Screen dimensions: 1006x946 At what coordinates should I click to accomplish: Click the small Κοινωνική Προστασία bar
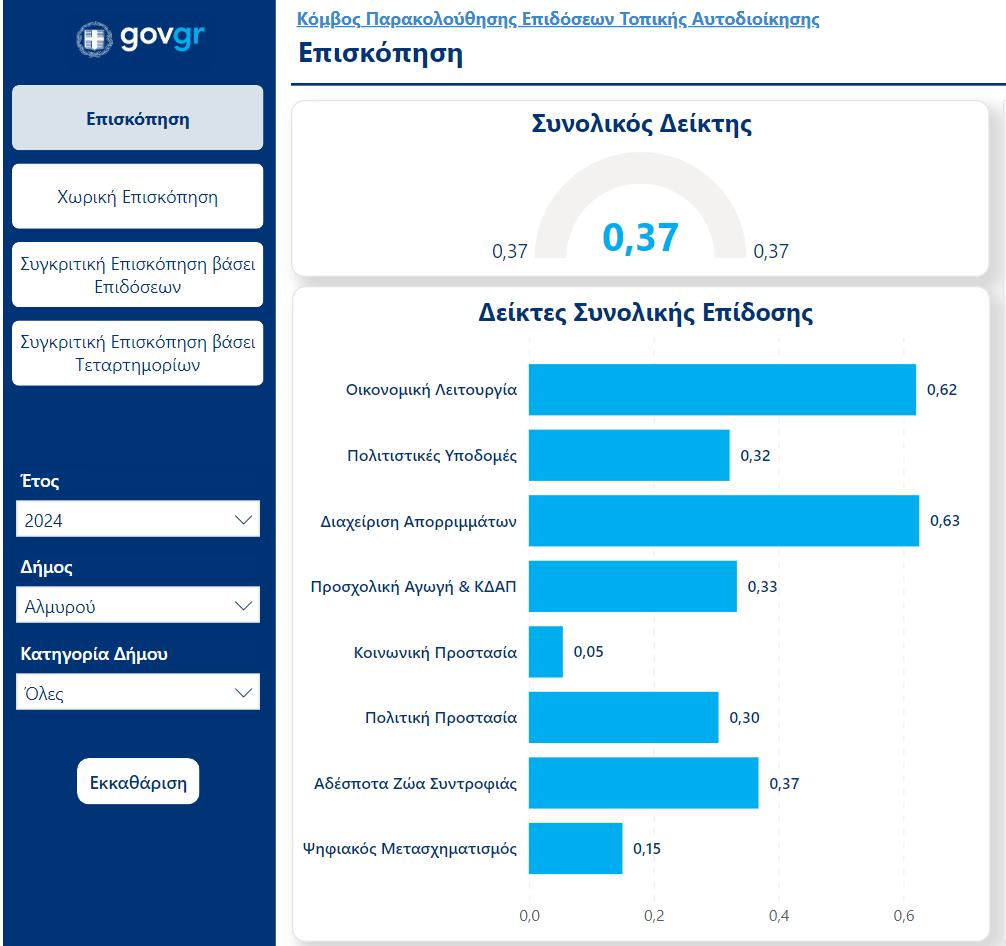pyautogui.click(x=546, y=652)
